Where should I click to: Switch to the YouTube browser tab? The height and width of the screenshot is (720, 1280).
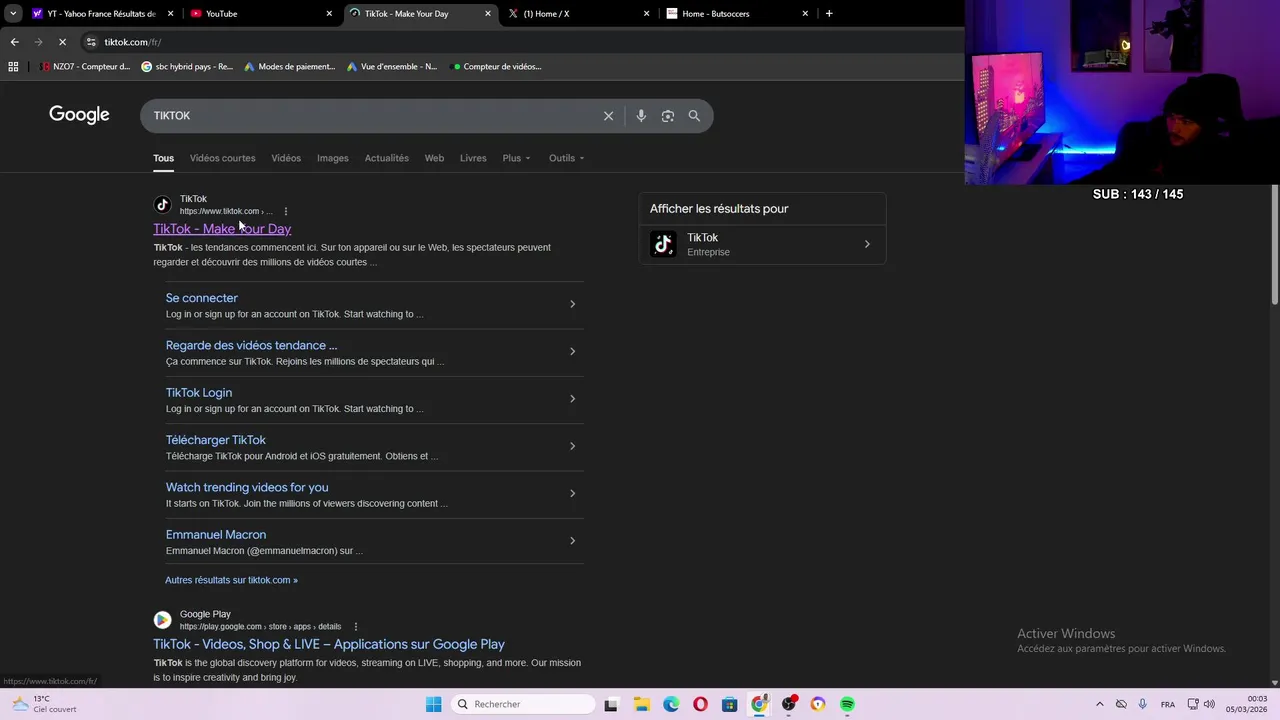pos(262,14)
